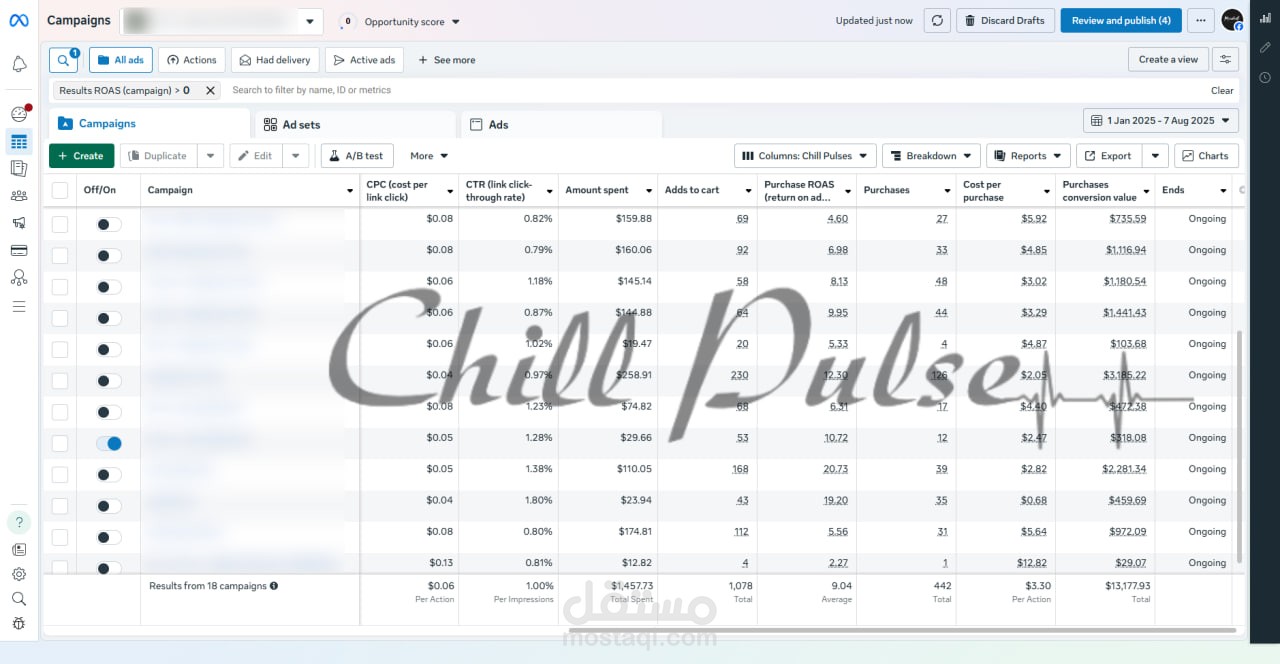Screen dimensions: 1280x664
Task: Open the Reports dropdown
Action: coord(1028,156)
